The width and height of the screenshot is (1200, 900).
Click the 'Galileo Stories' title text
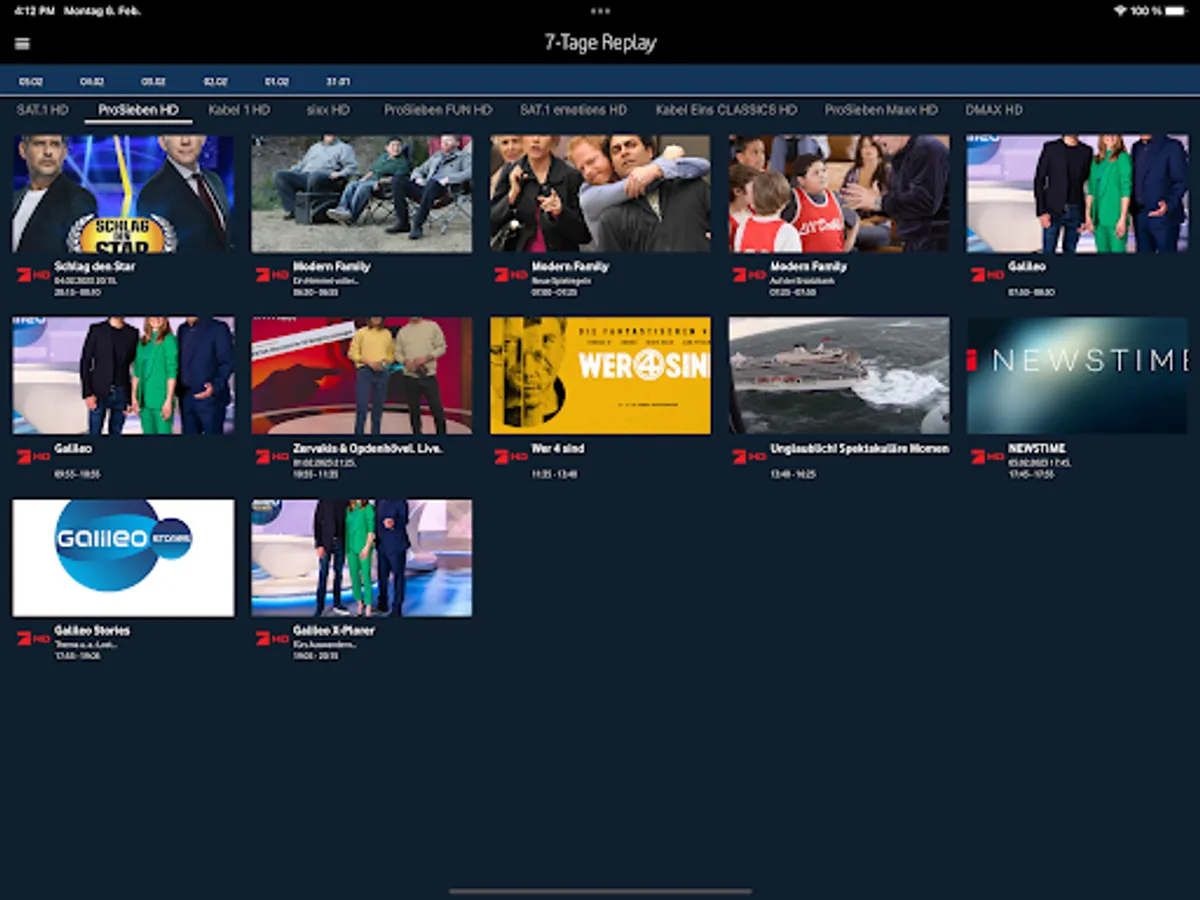click(92, 631)
